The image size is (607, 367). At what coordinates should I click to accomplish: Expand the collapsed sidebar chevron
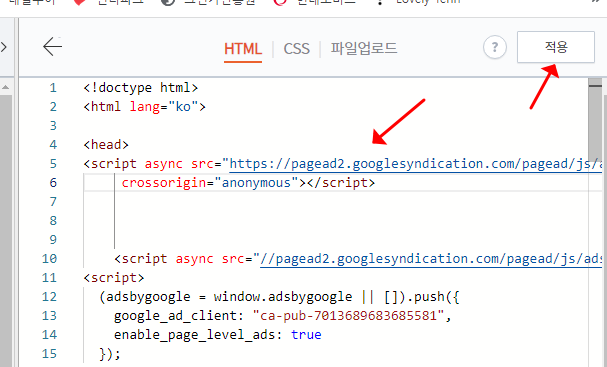click(4, 47)
